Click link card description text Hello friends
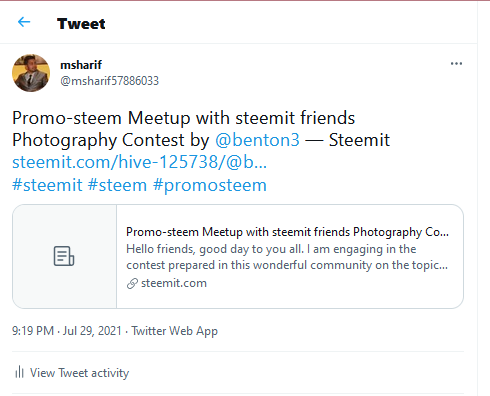Image resolution: width=490 pixels, height=396 pixels. pyautogui.click(x=287, y=257)
